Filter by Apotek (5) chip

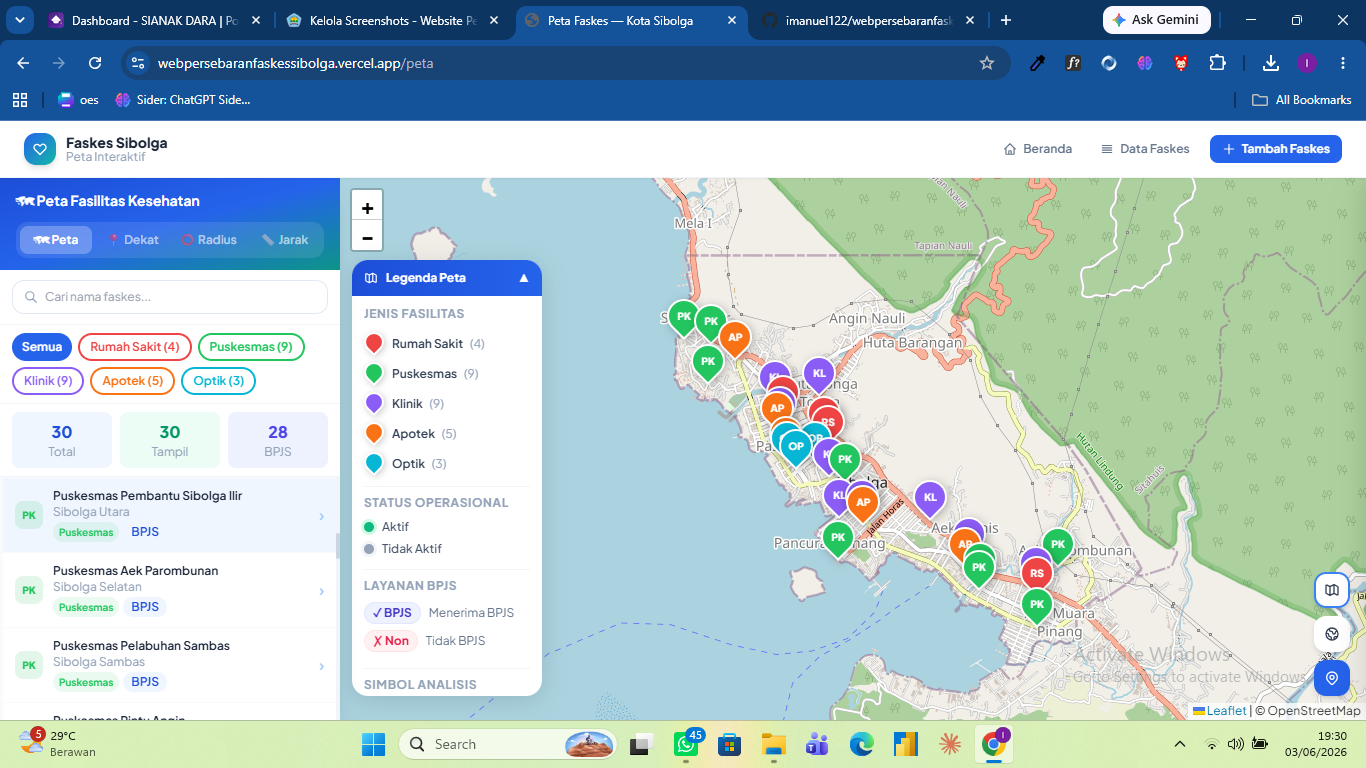pyautogui.click(x=132, y=381)
